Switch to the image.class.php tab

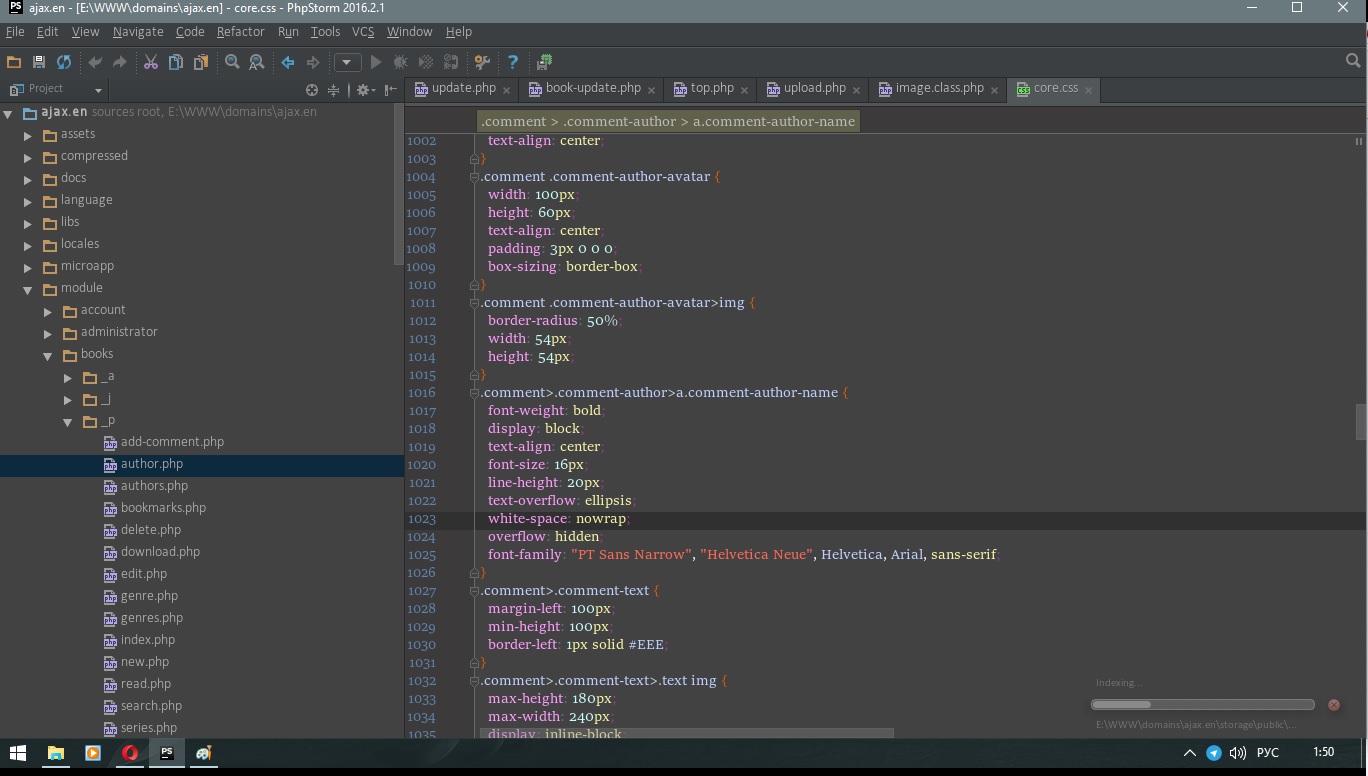point(939,88)
